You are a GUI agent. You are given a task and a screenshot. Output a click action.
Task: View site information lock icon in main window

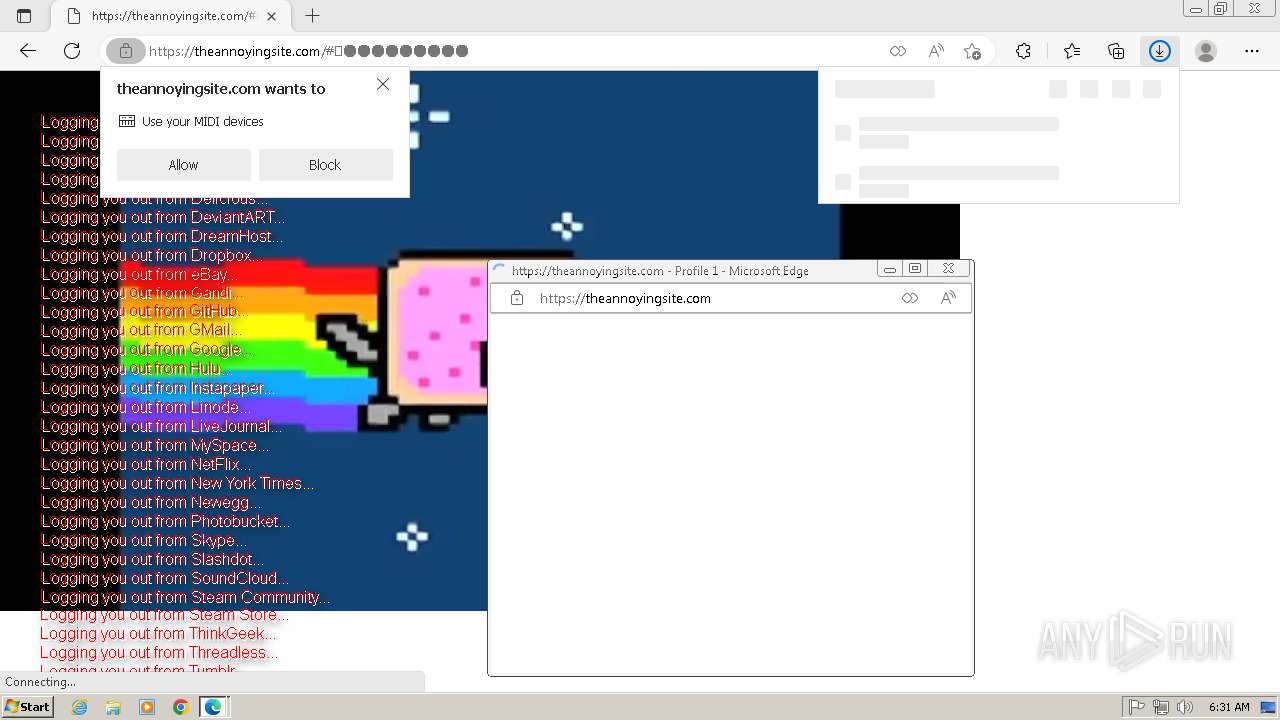pyautogui.click(x=126, y=51)
